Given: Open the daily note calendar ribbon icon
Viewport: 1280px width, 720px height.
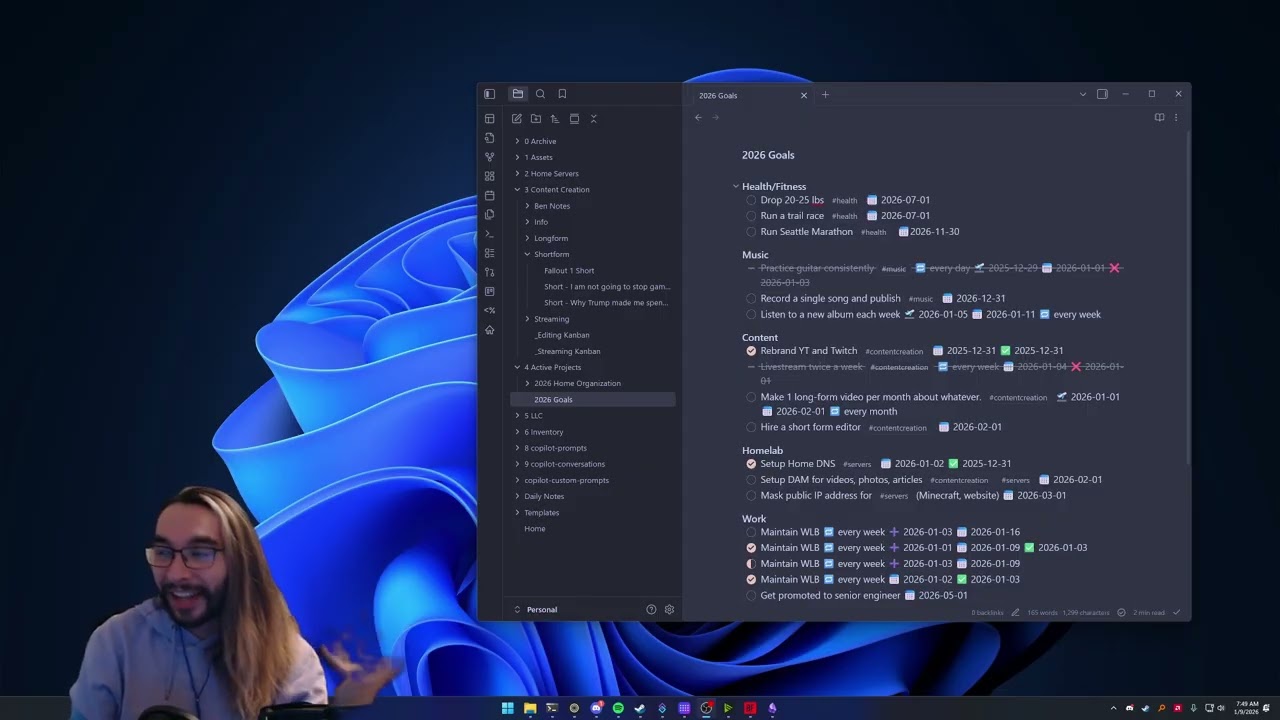Looking at the screenshot, I should pos(489,195).
